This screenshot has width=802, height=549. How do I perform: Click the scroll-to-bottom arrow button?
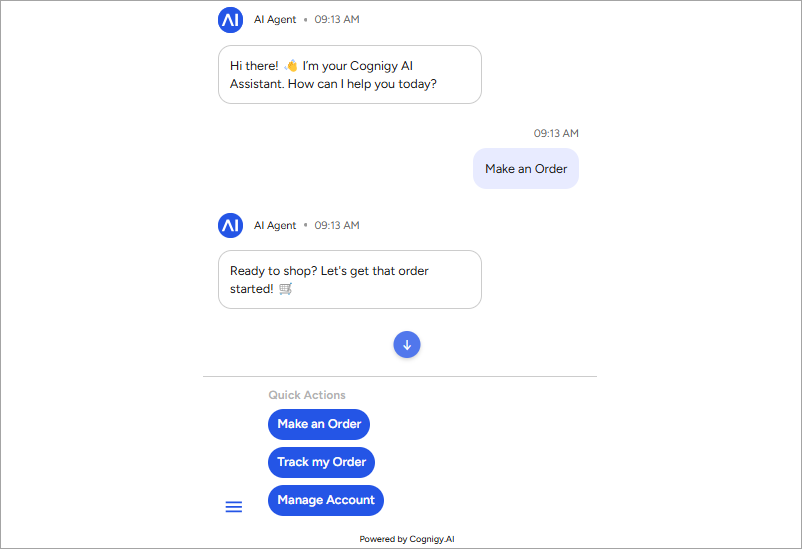(407, 345)
